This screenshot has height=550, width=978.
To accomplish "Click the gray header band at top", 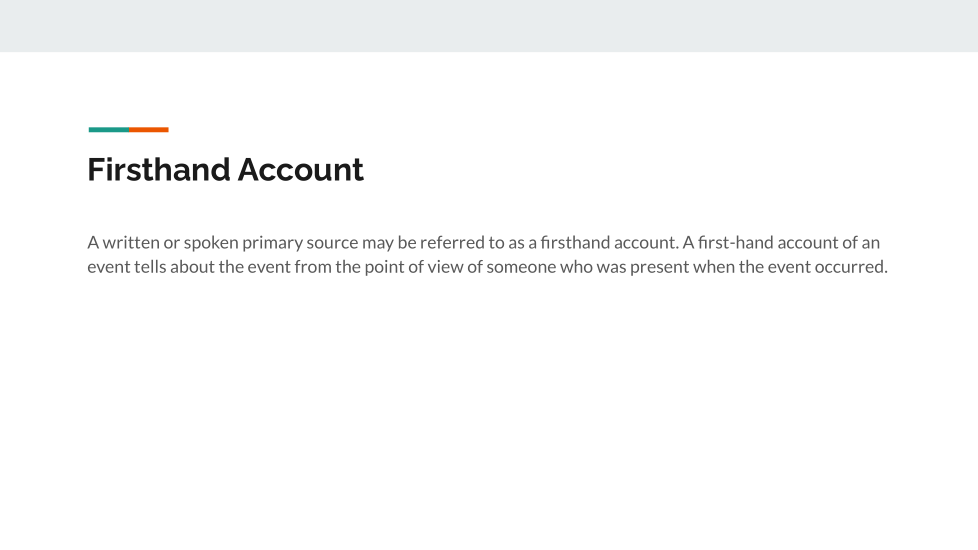I will point(489,26).
